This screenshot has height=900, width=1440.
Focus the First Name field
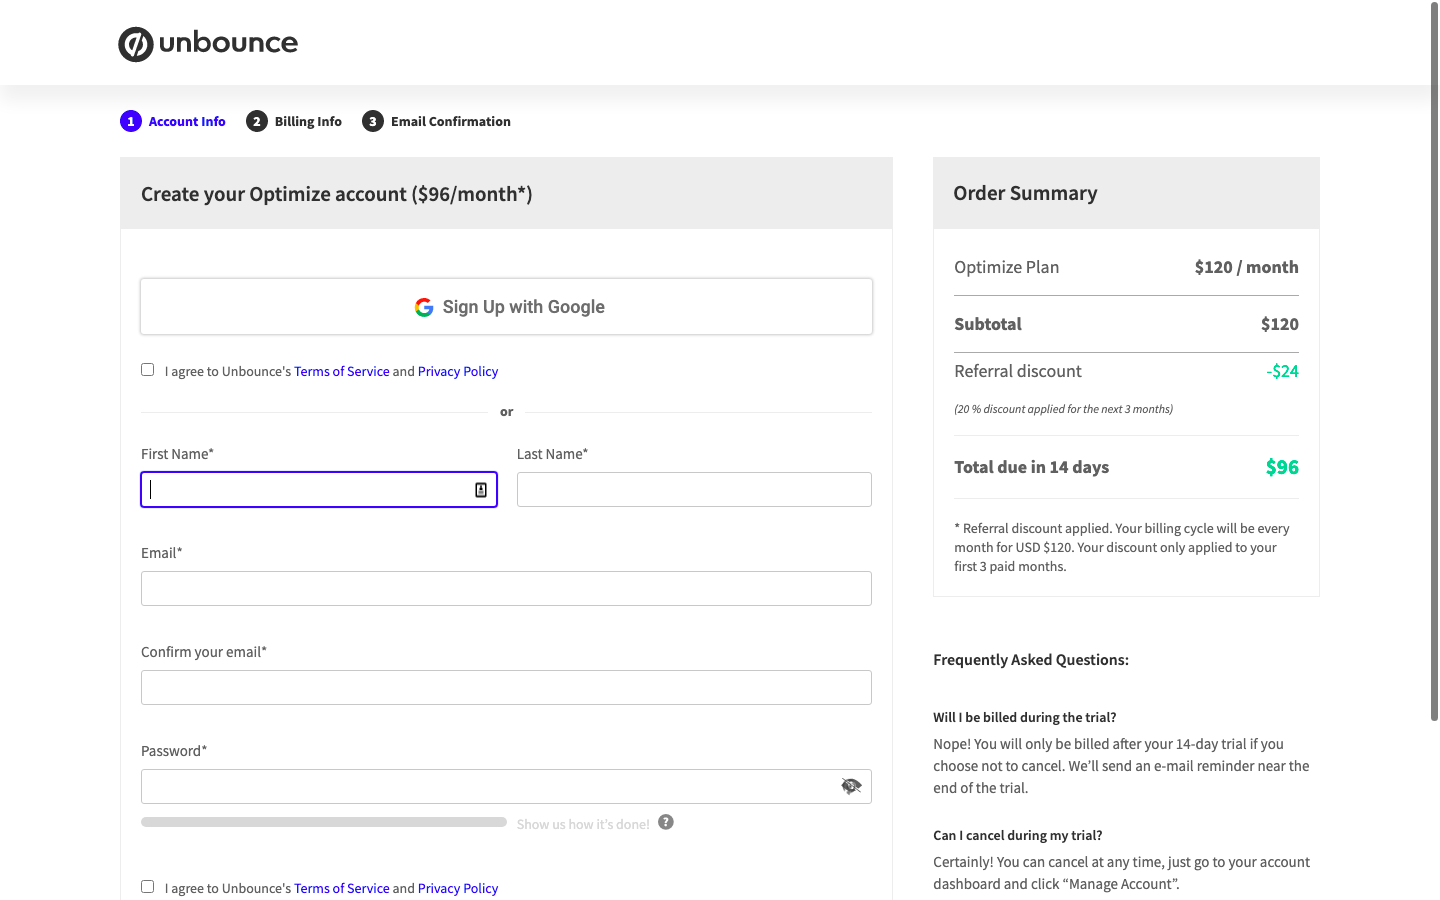pos(319,490)
